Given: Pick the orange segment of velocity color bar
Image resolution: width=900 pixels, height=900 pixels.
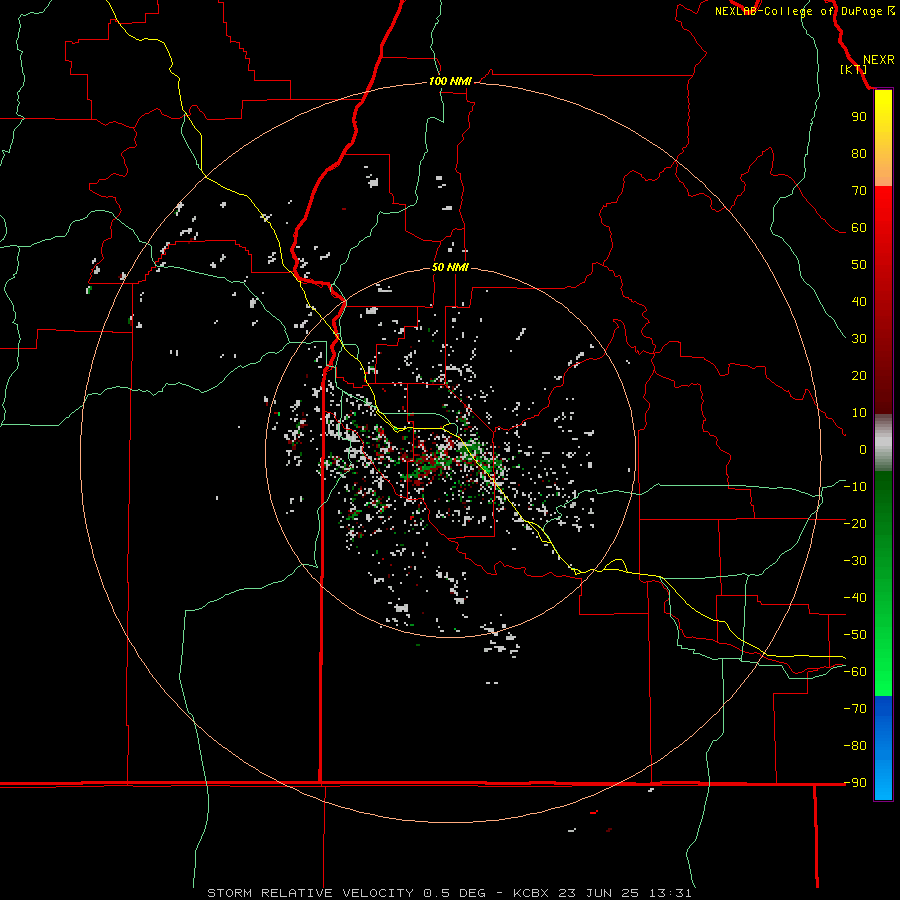Looking at the screenshot, I should [883, 169].
